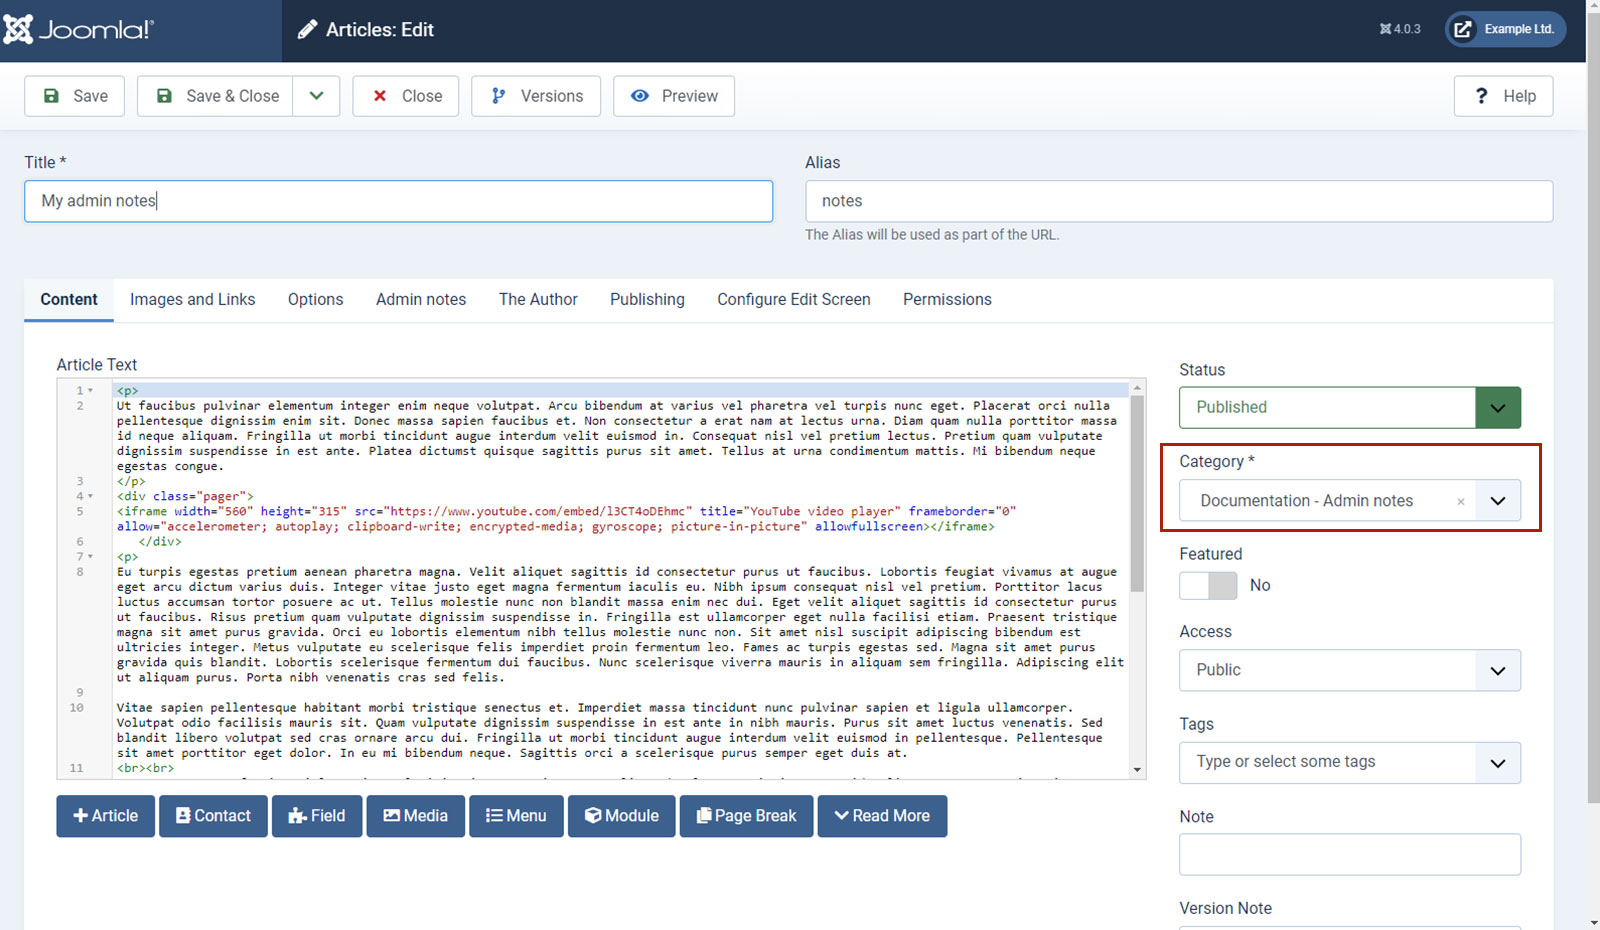The image size is (1600, 930).
Task: Collapse code fold arrow on line 4
Action: pyautogui.click(x=91, y=496)
